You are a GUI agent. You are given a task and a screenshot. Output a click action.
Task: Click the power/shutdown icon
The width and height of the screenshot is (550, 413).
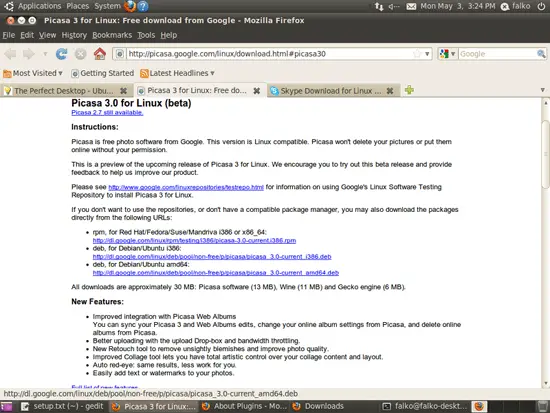[541, 6]
